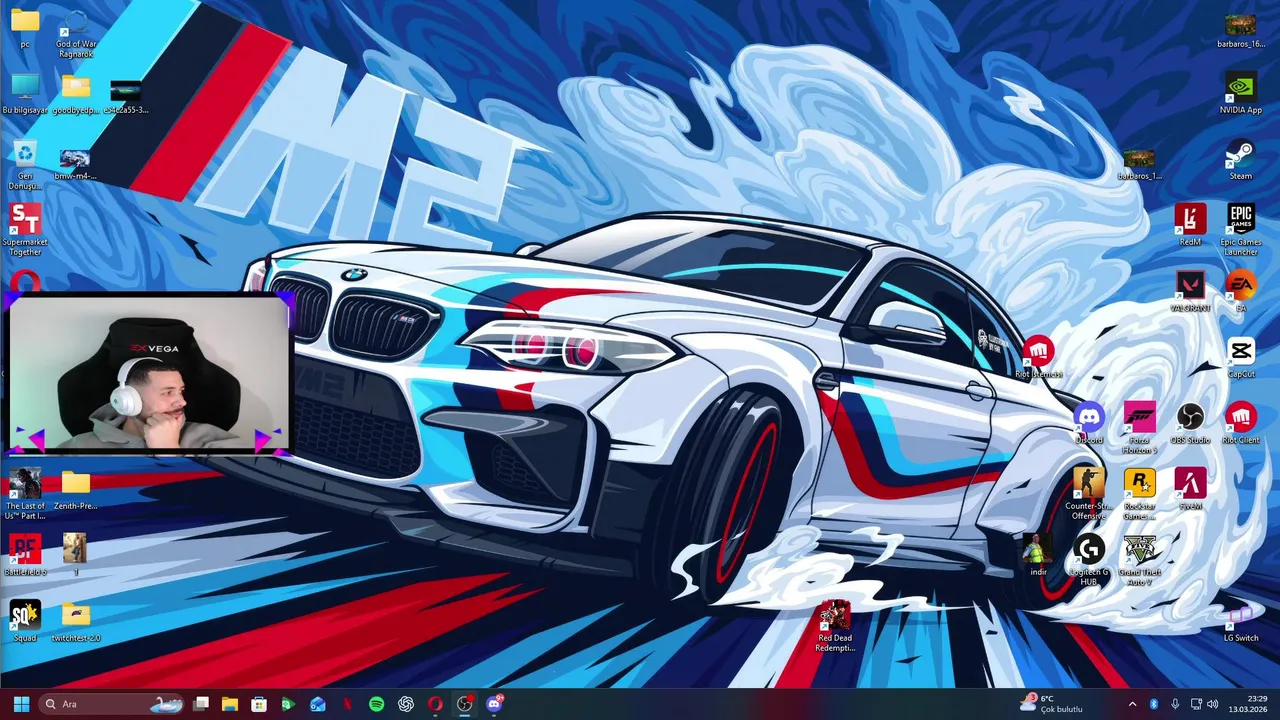Open the network status tray icon

[x=1195, y=704]
